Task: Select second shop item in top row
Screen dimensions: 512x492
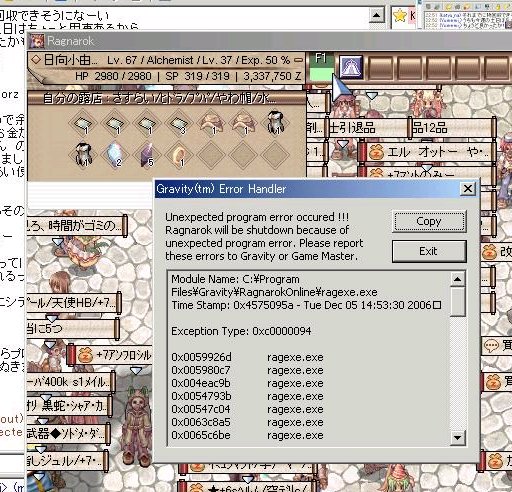Action: pos(115,124)
